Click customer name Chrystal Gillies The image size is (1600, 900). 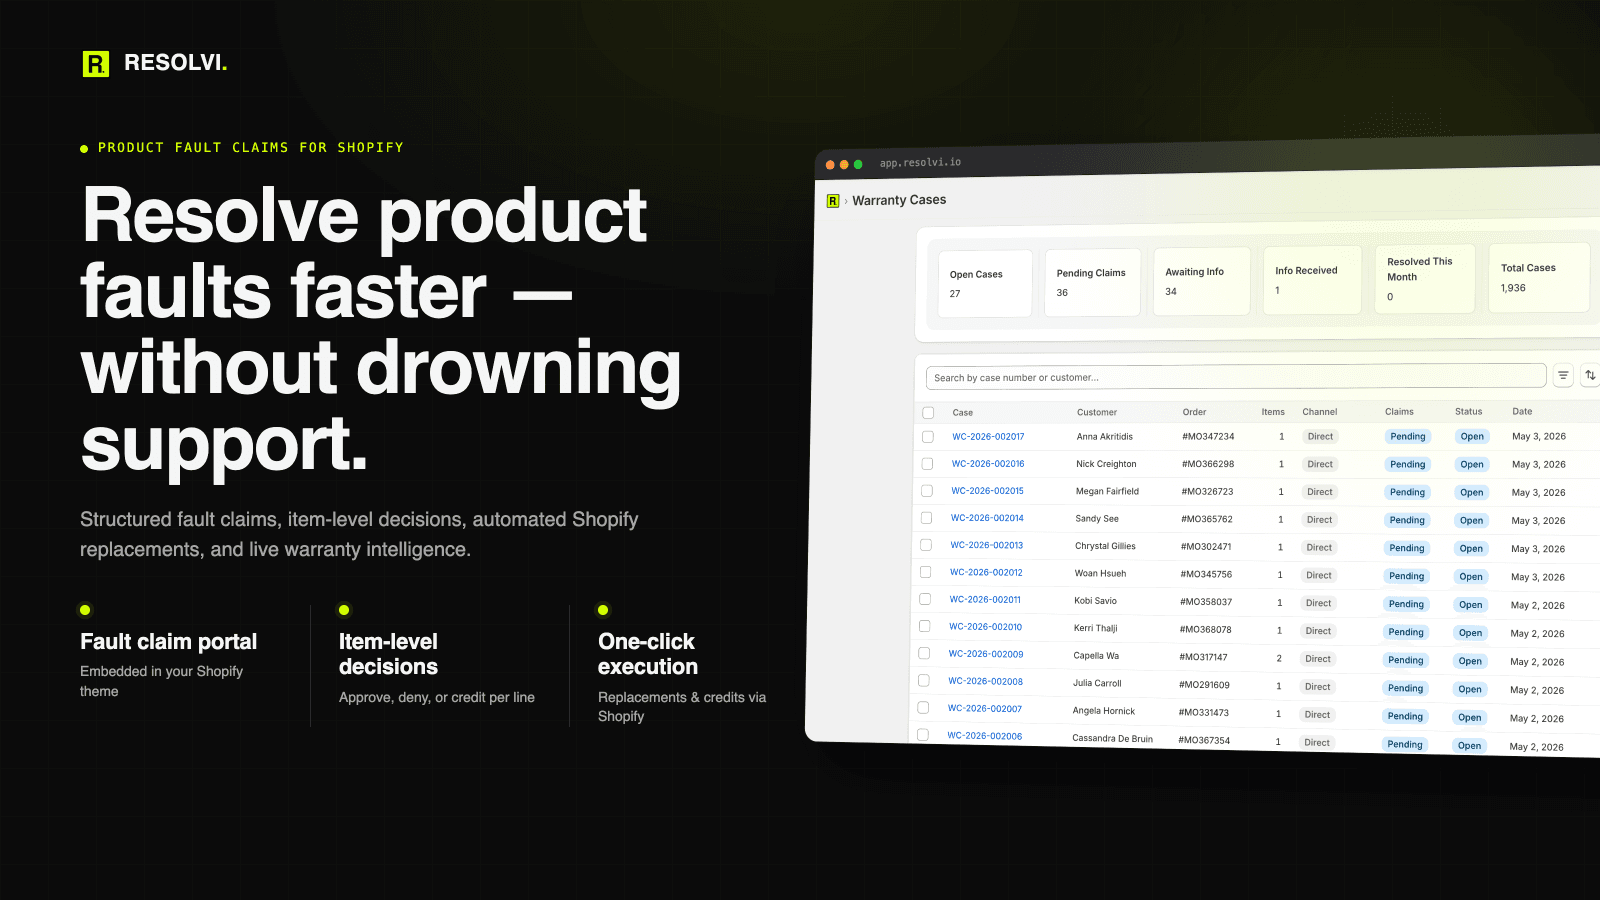click(1105, 546)
